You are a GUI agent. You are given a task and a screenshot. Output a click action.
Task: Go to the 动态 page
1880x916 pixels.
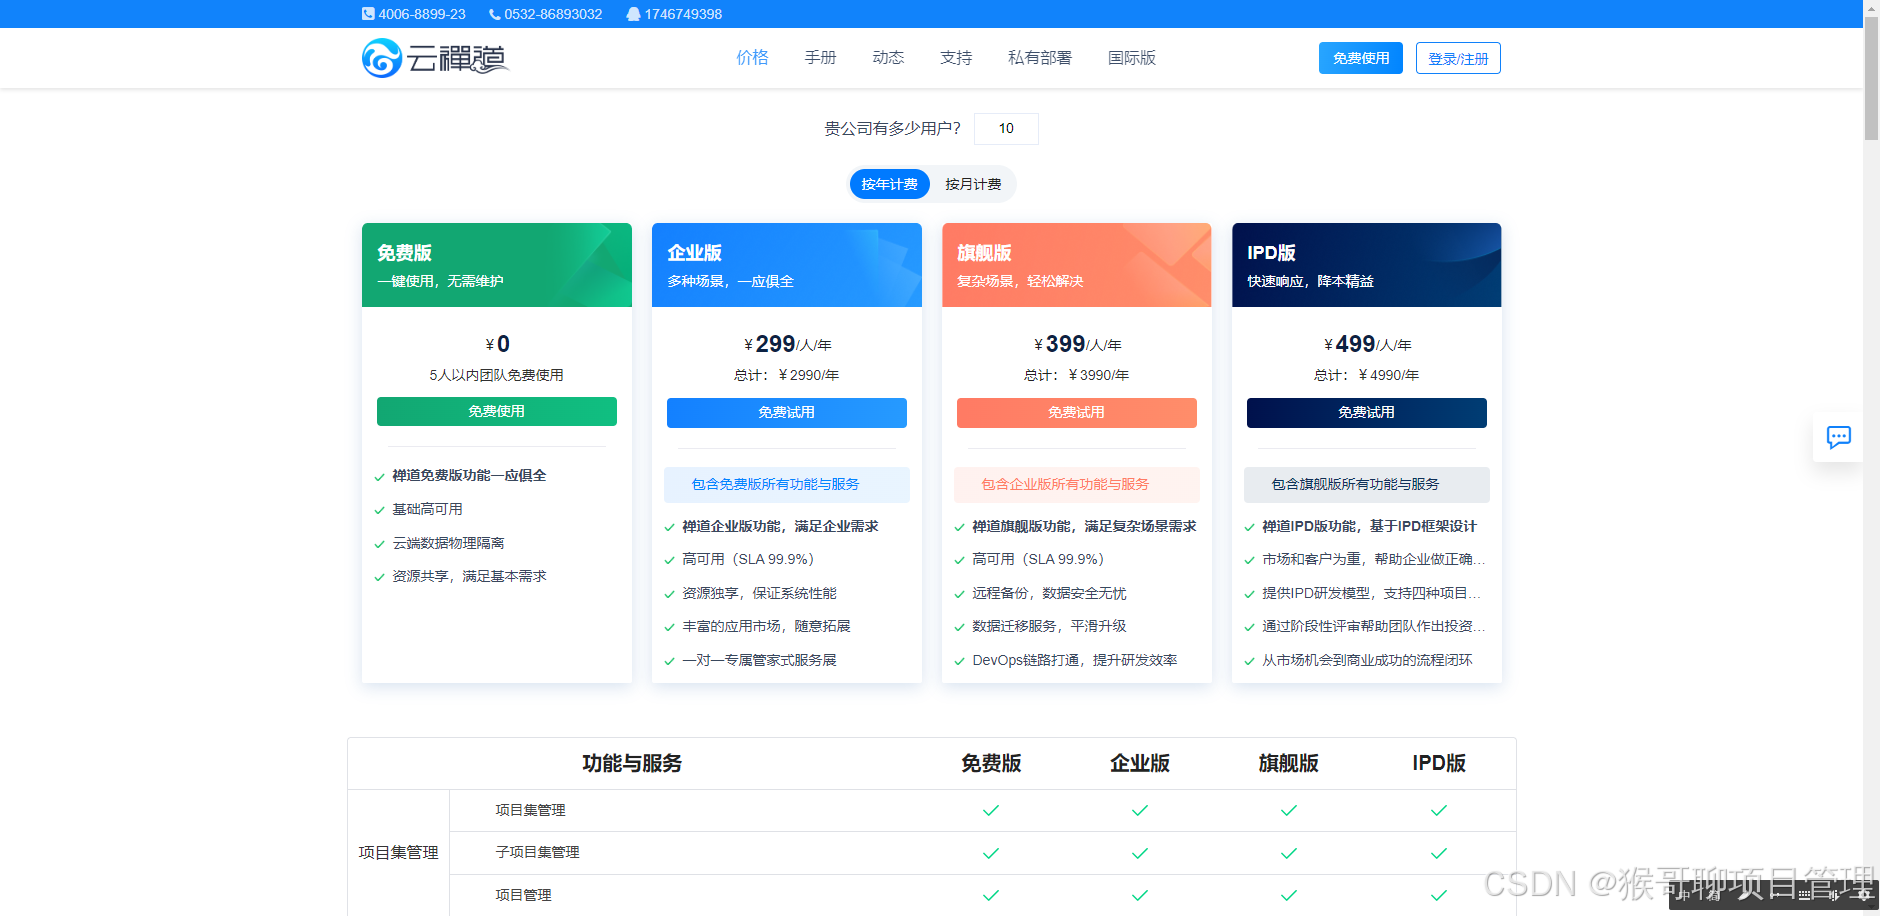point(888,58)
